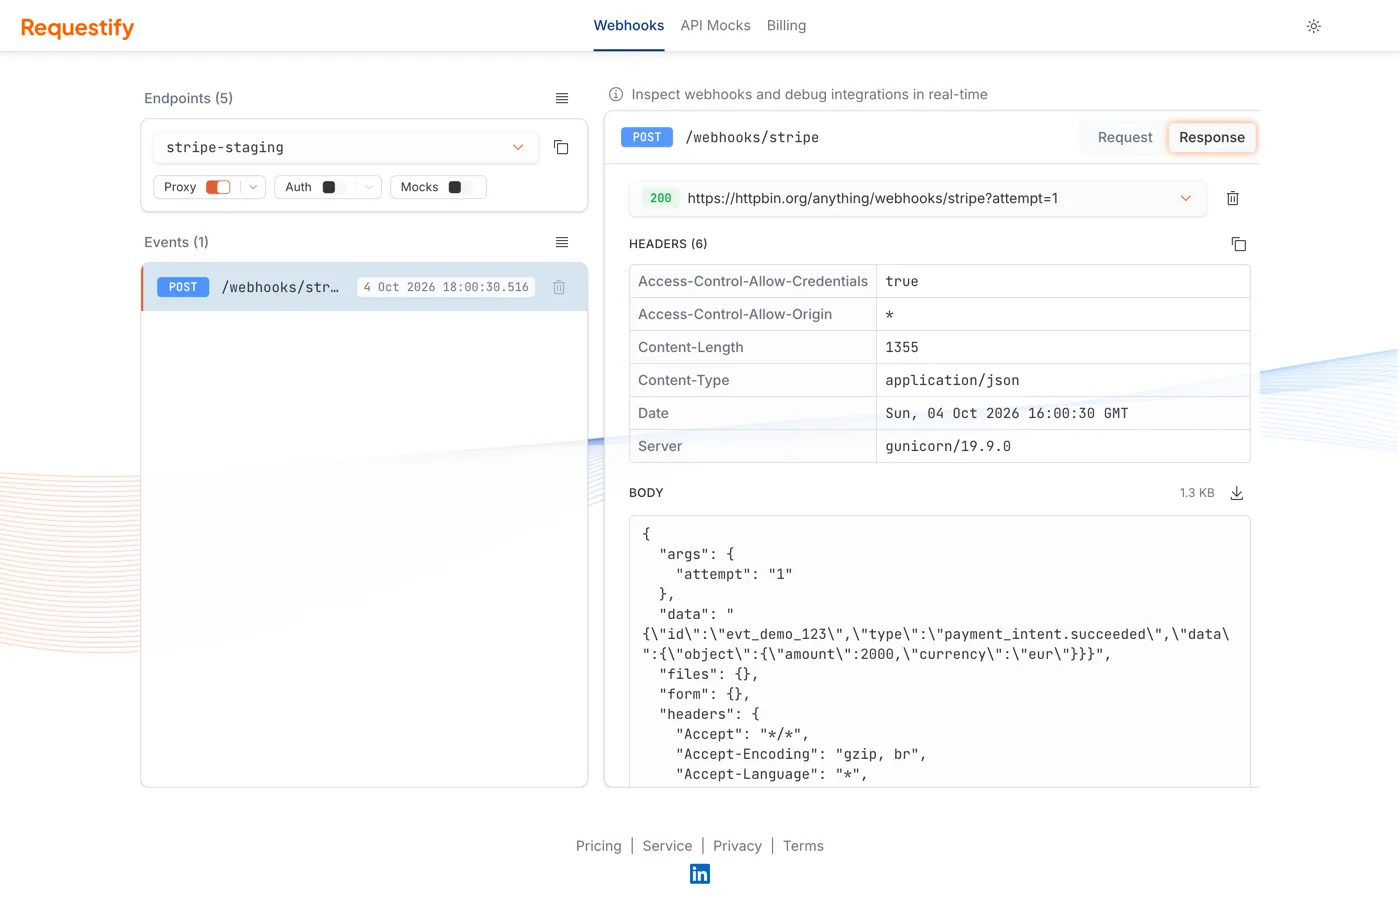This screenshot has height=900, width=1400.
Task: Toggle the light/dark theme sun icon
Action: pos(1313,26)
